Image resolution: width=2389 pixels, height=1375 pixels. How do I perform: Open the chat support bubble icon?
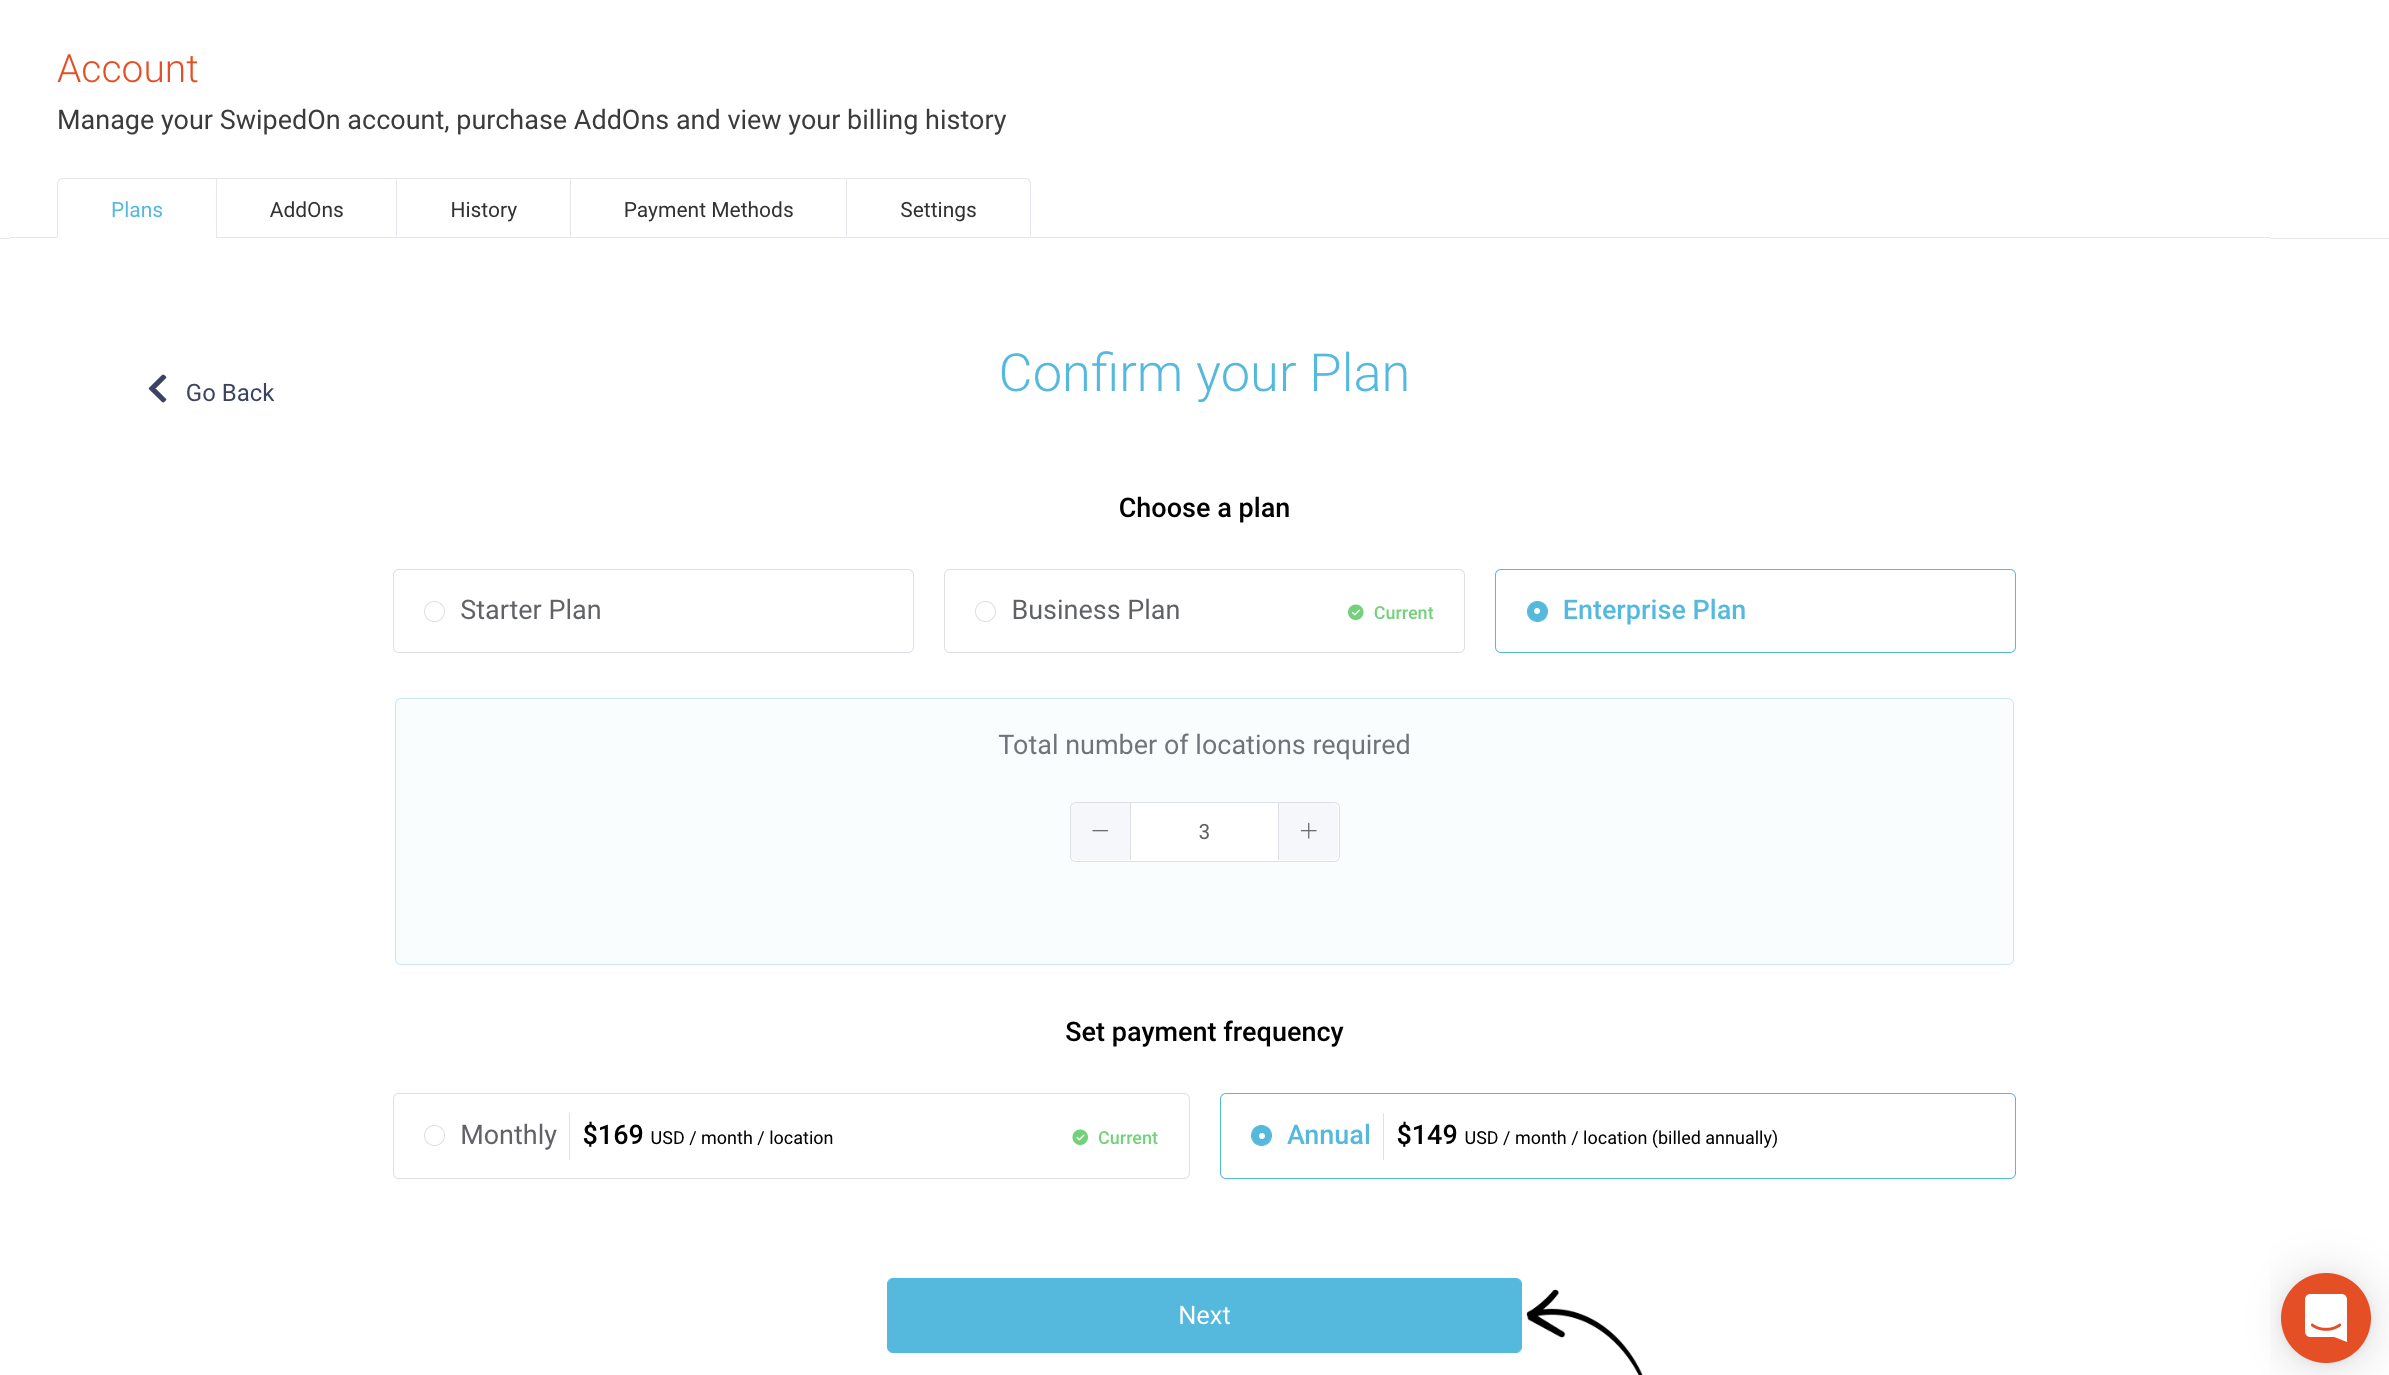coord(2325,1317)
